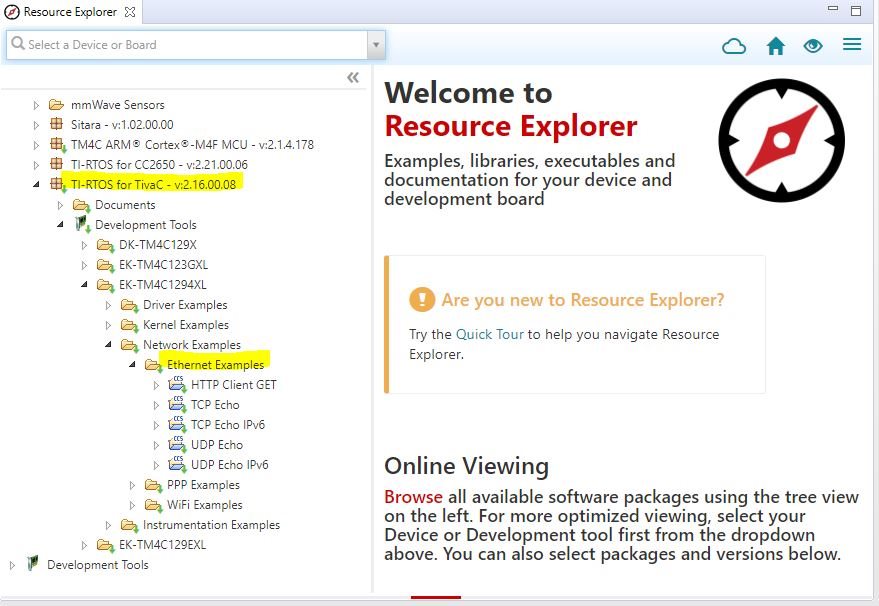Screen dimensions: 879x606
Task: Click the search magnifier icon
Action: pos(18,43)
